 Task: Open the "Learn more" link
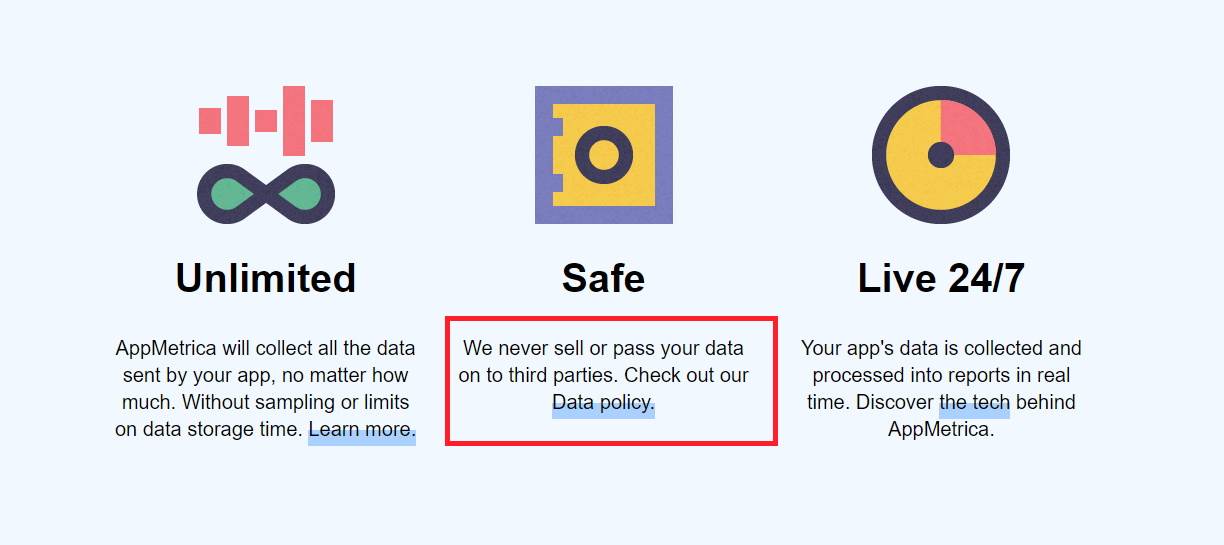click(x=361, y=430)
